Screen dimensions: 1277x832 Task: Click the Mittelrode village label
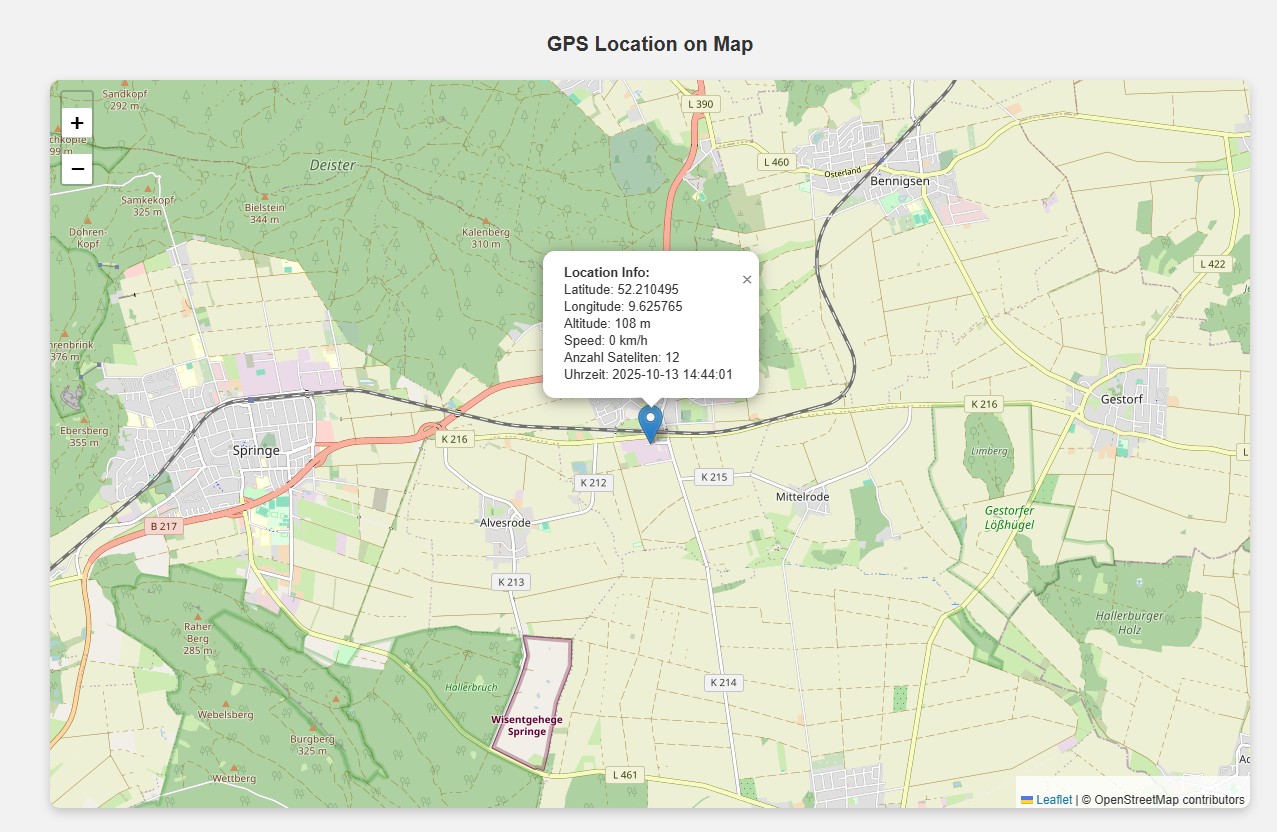click(x=802, y=497)
